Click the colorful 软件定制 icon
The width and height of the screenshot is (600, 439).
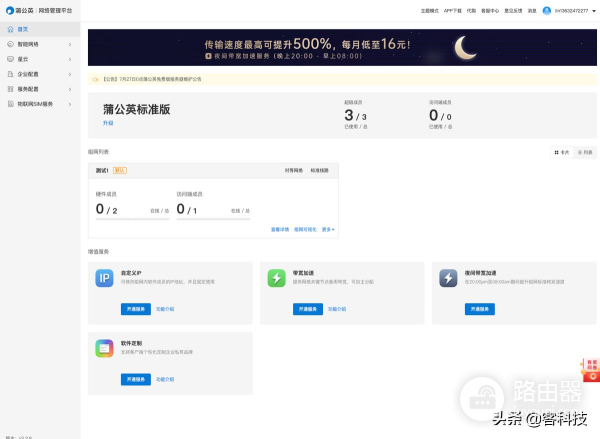[x=103, y=348]
